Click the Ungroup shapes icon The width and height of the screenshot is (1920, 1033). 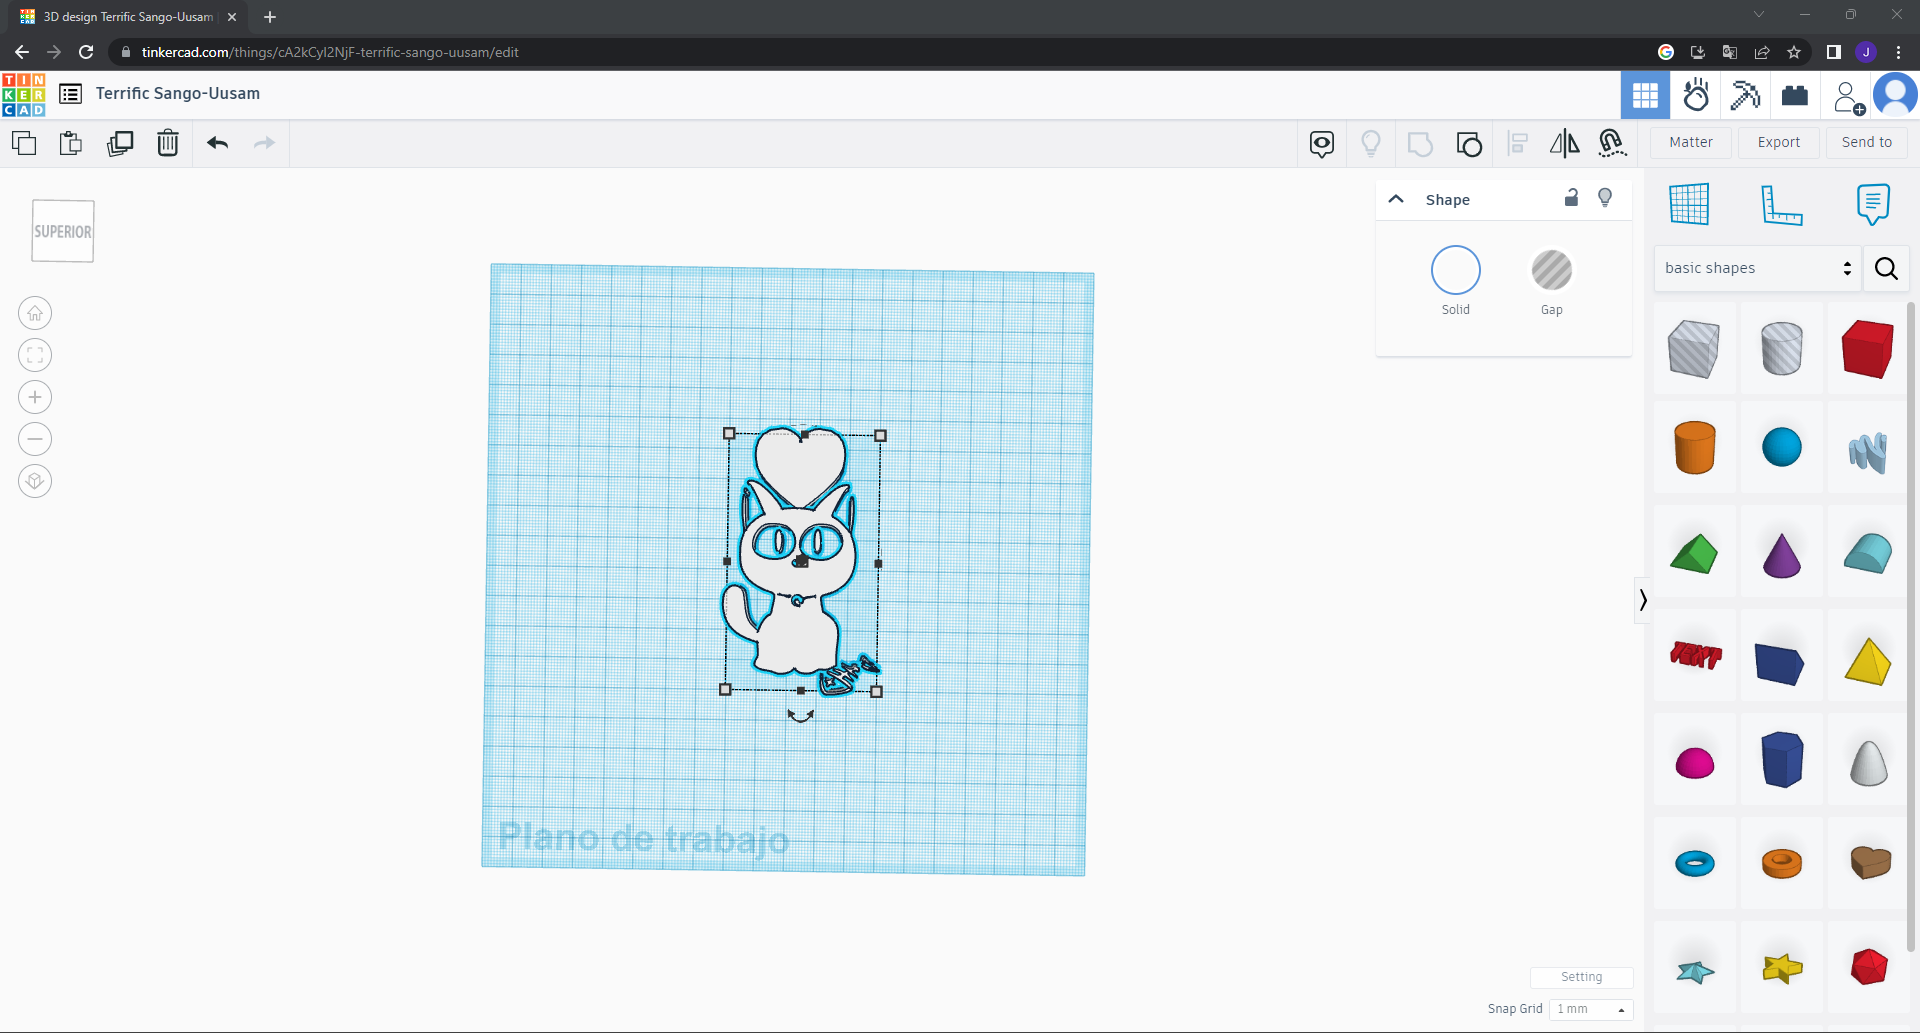(x=1469, y=144)
